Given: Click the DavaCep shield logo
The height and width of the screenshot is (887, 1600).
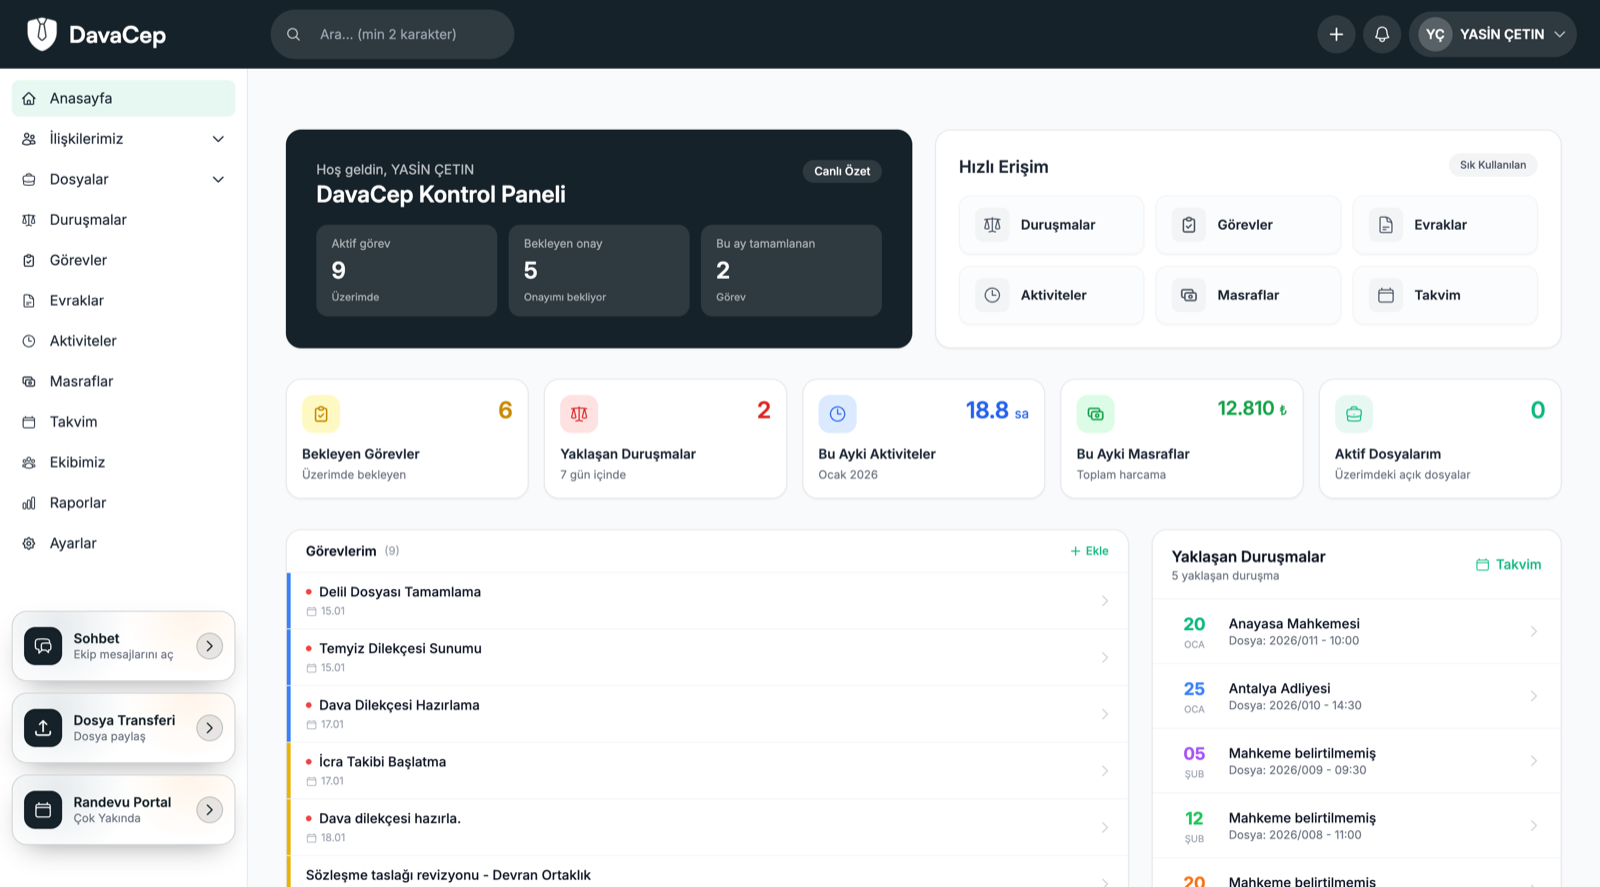Looking at the screenshot, I should point(42,34).
